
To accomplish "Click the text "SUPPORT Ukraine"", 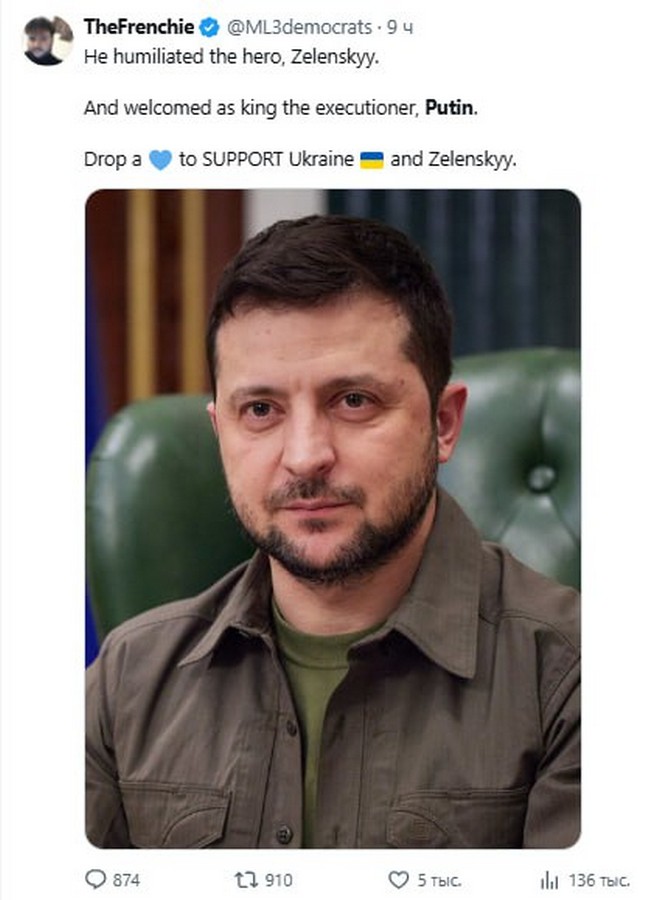I will pos(277,159).
